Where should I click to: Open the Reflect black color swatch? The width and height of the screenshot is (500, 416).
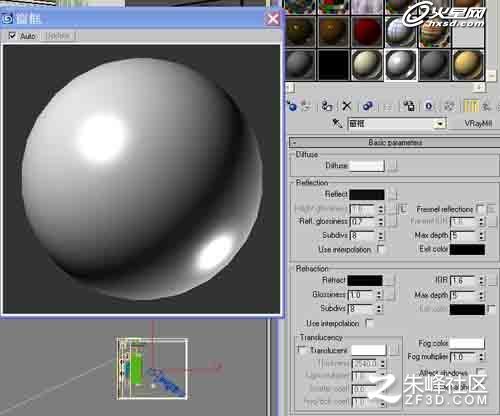pos(367,194)
